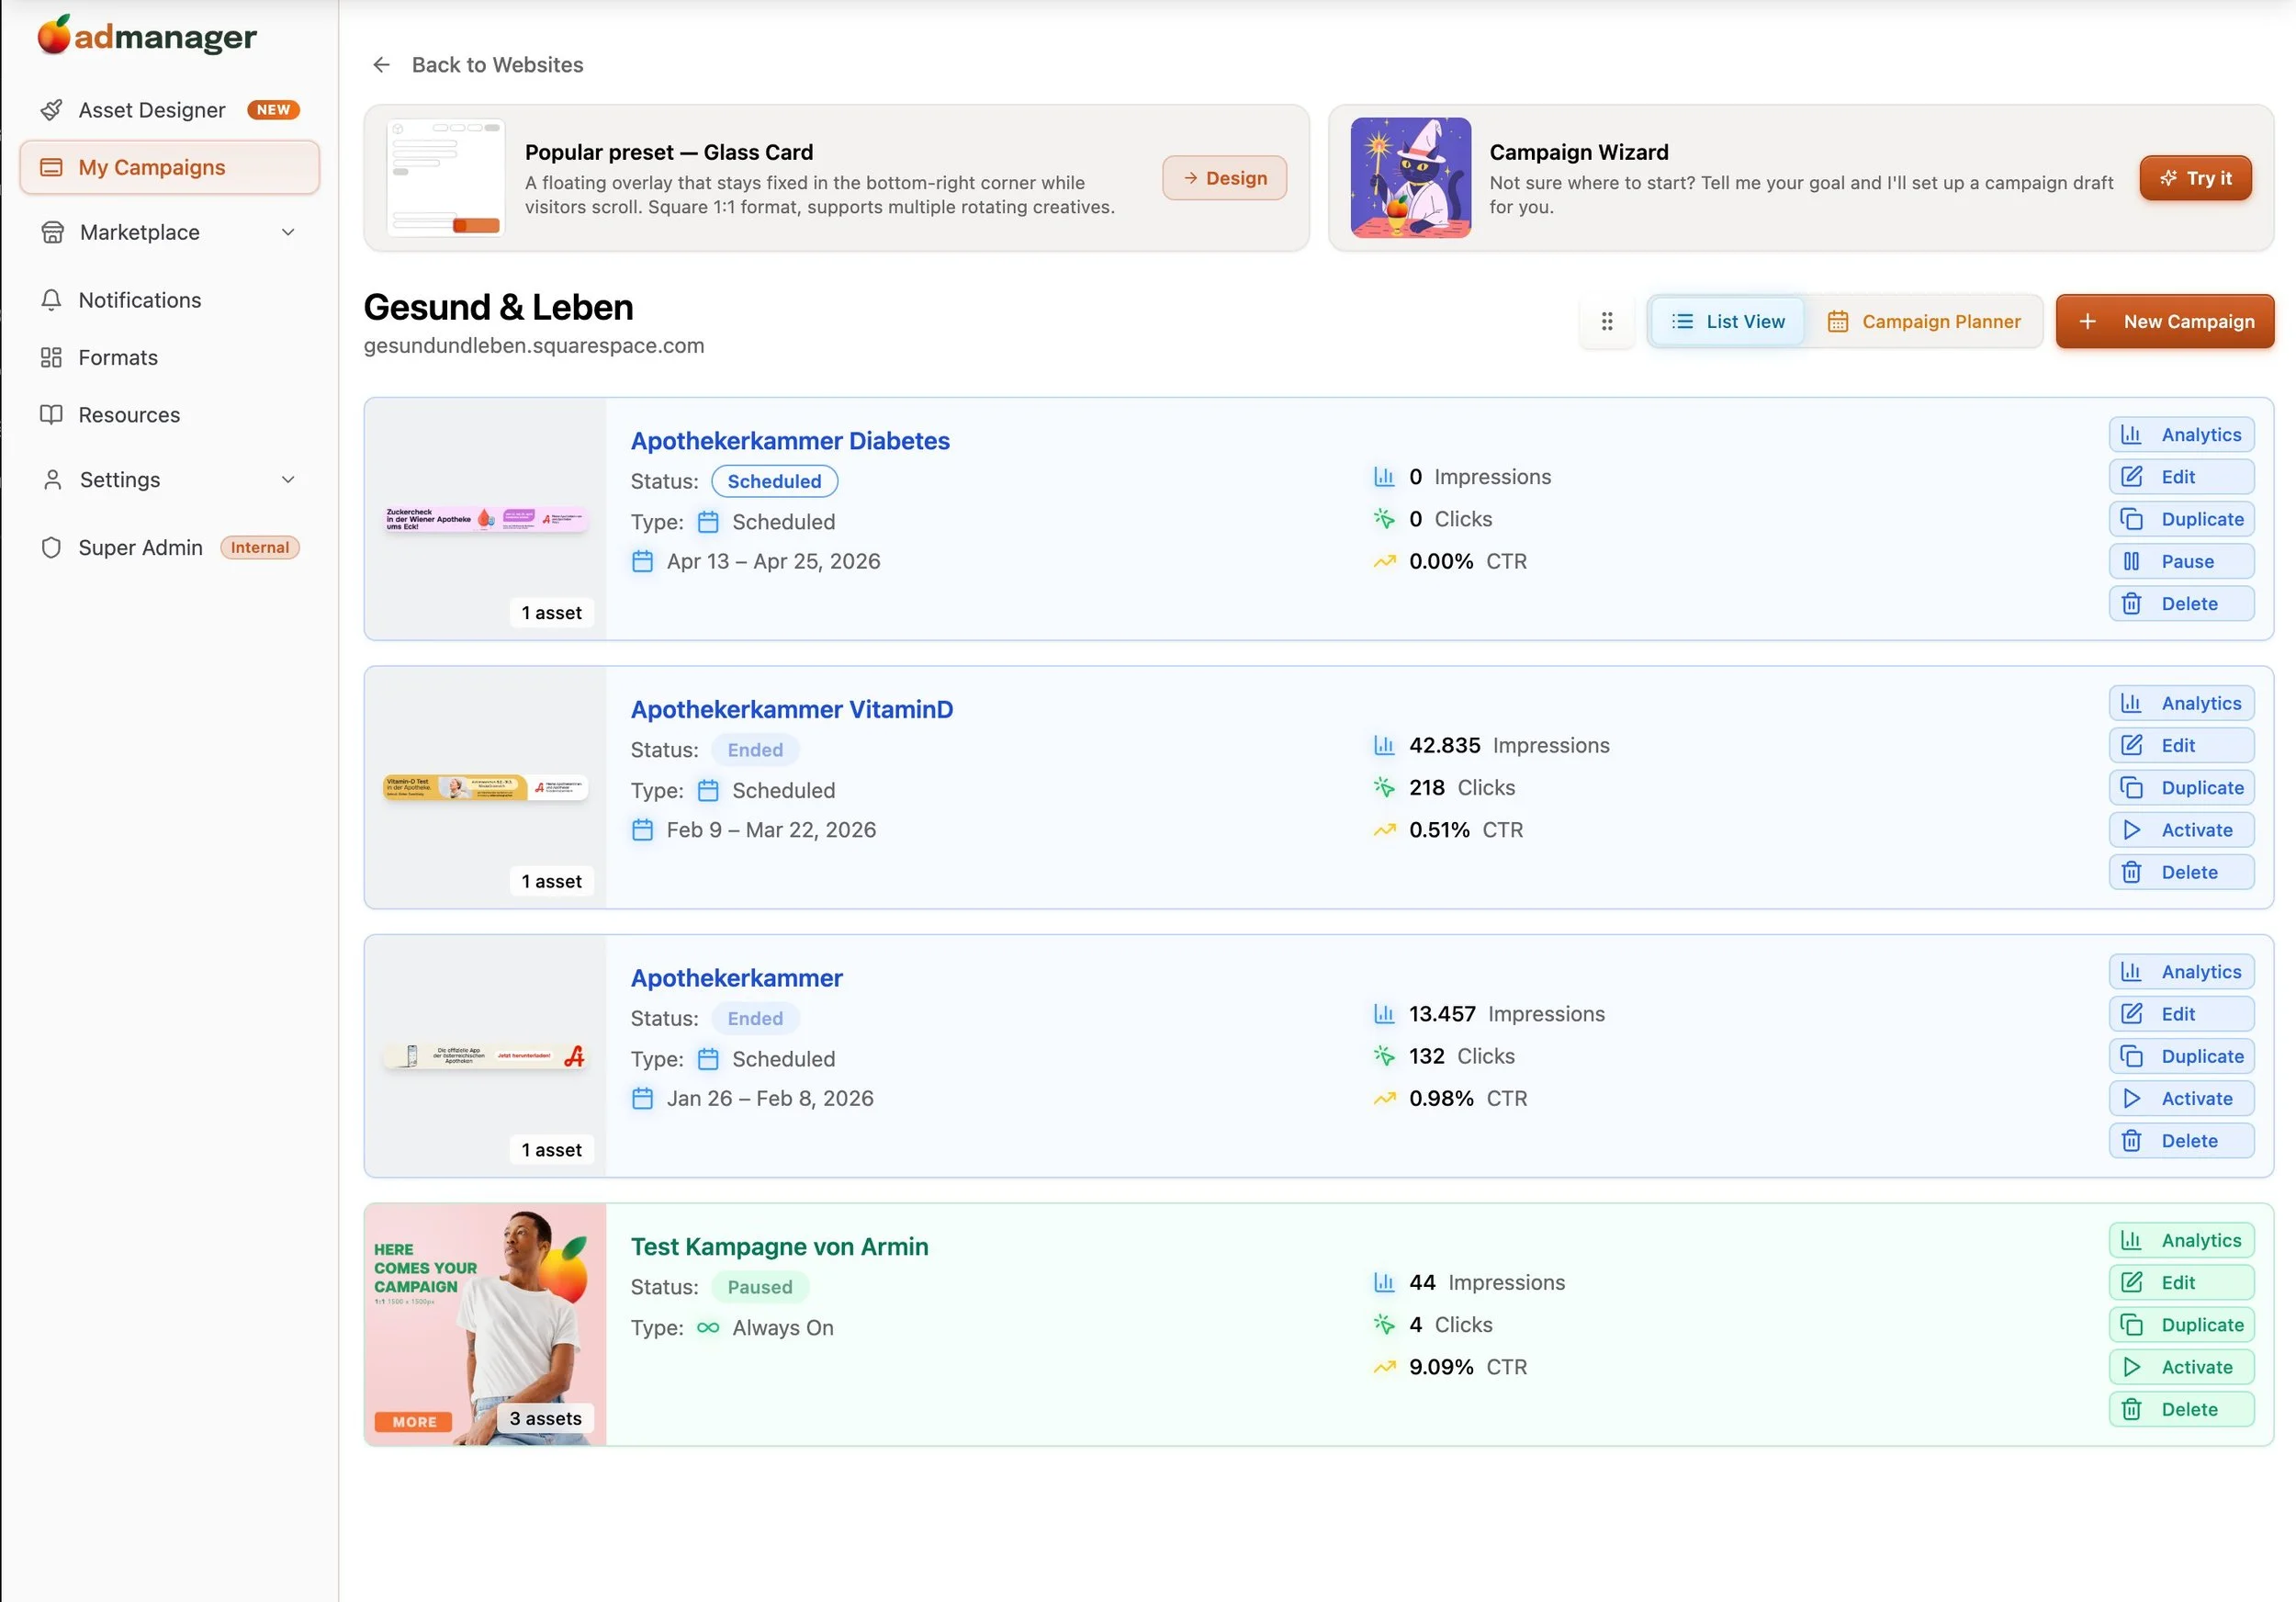Click Asset Designer paintbrush icon
Viewport: 2296px width, 1602px height.
(51, 110)
